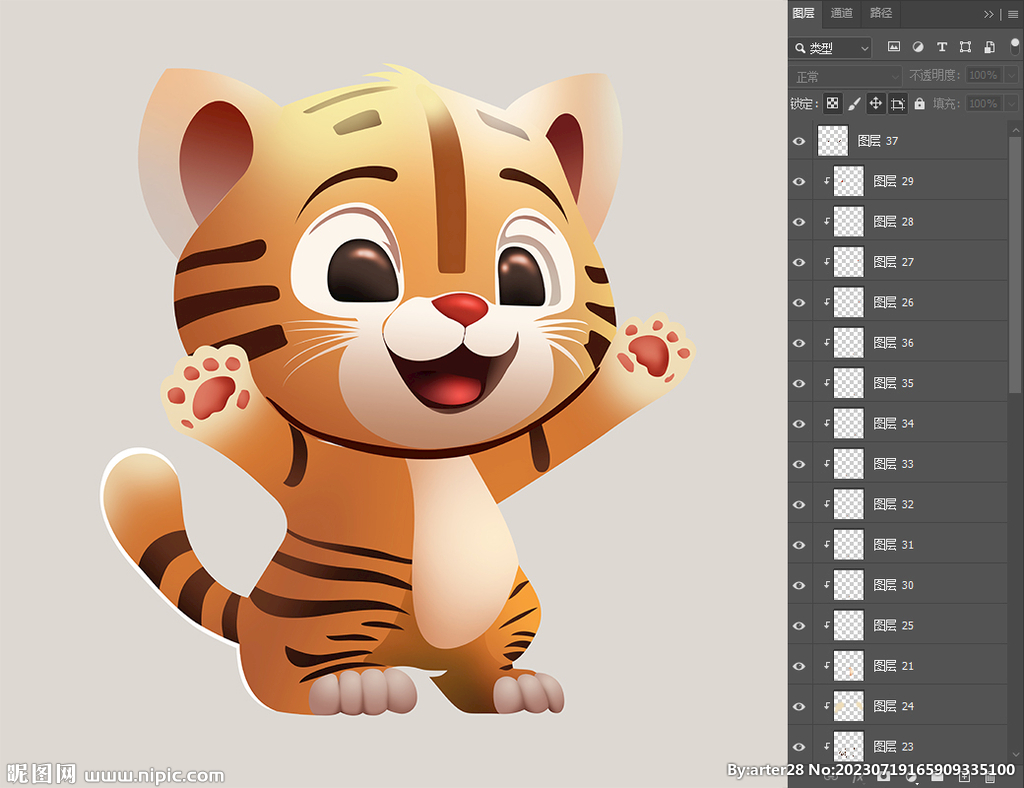1024x788 pixels.
Task: Open the 正常 blend mode dropdown
Action: [846, 76]
